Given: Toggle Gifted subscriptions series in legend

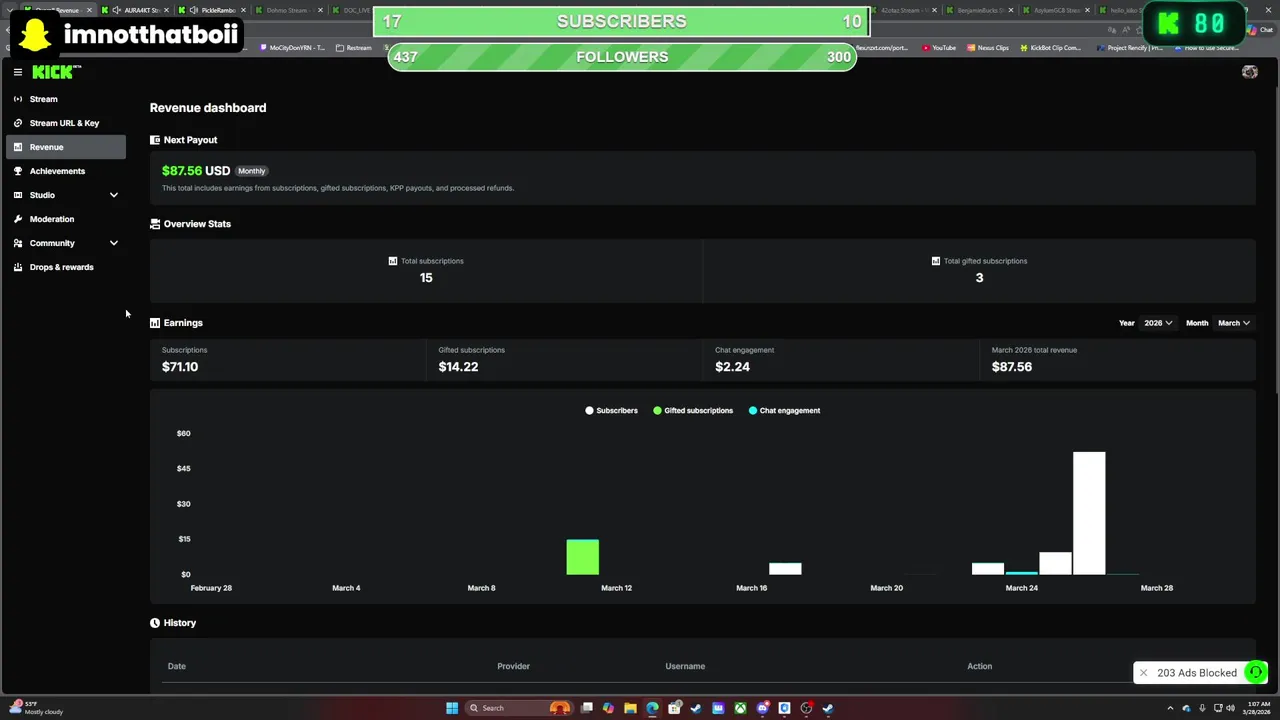Looking at the screenshot, I should (x=693, y=411).
